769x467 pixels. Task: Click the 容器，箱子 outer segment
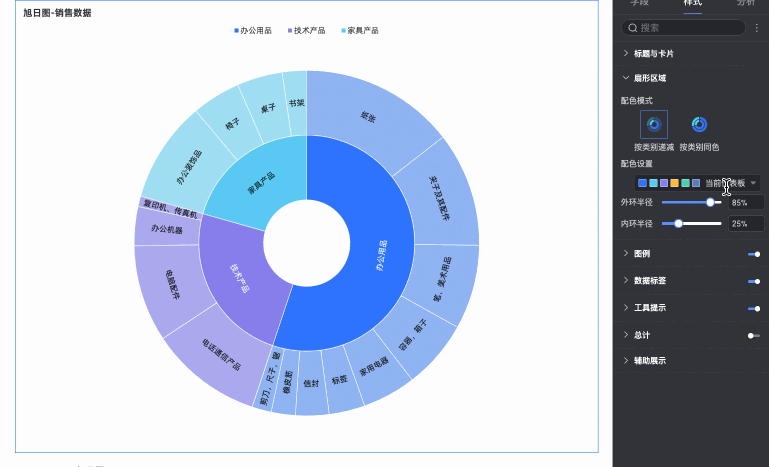tap(413, 336)
